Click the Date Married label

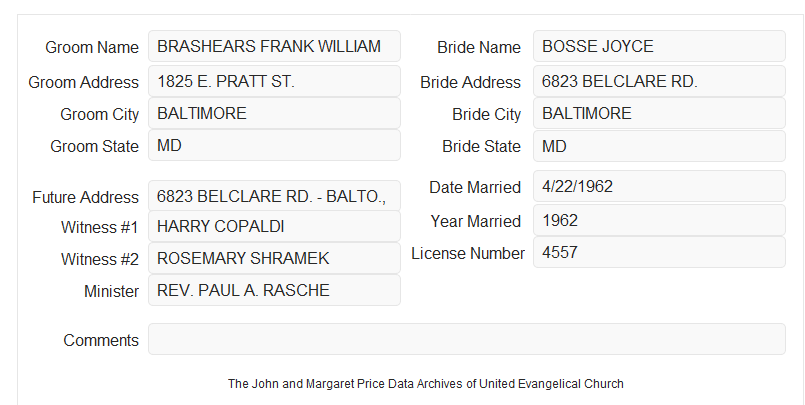click(x=475, y=187)
